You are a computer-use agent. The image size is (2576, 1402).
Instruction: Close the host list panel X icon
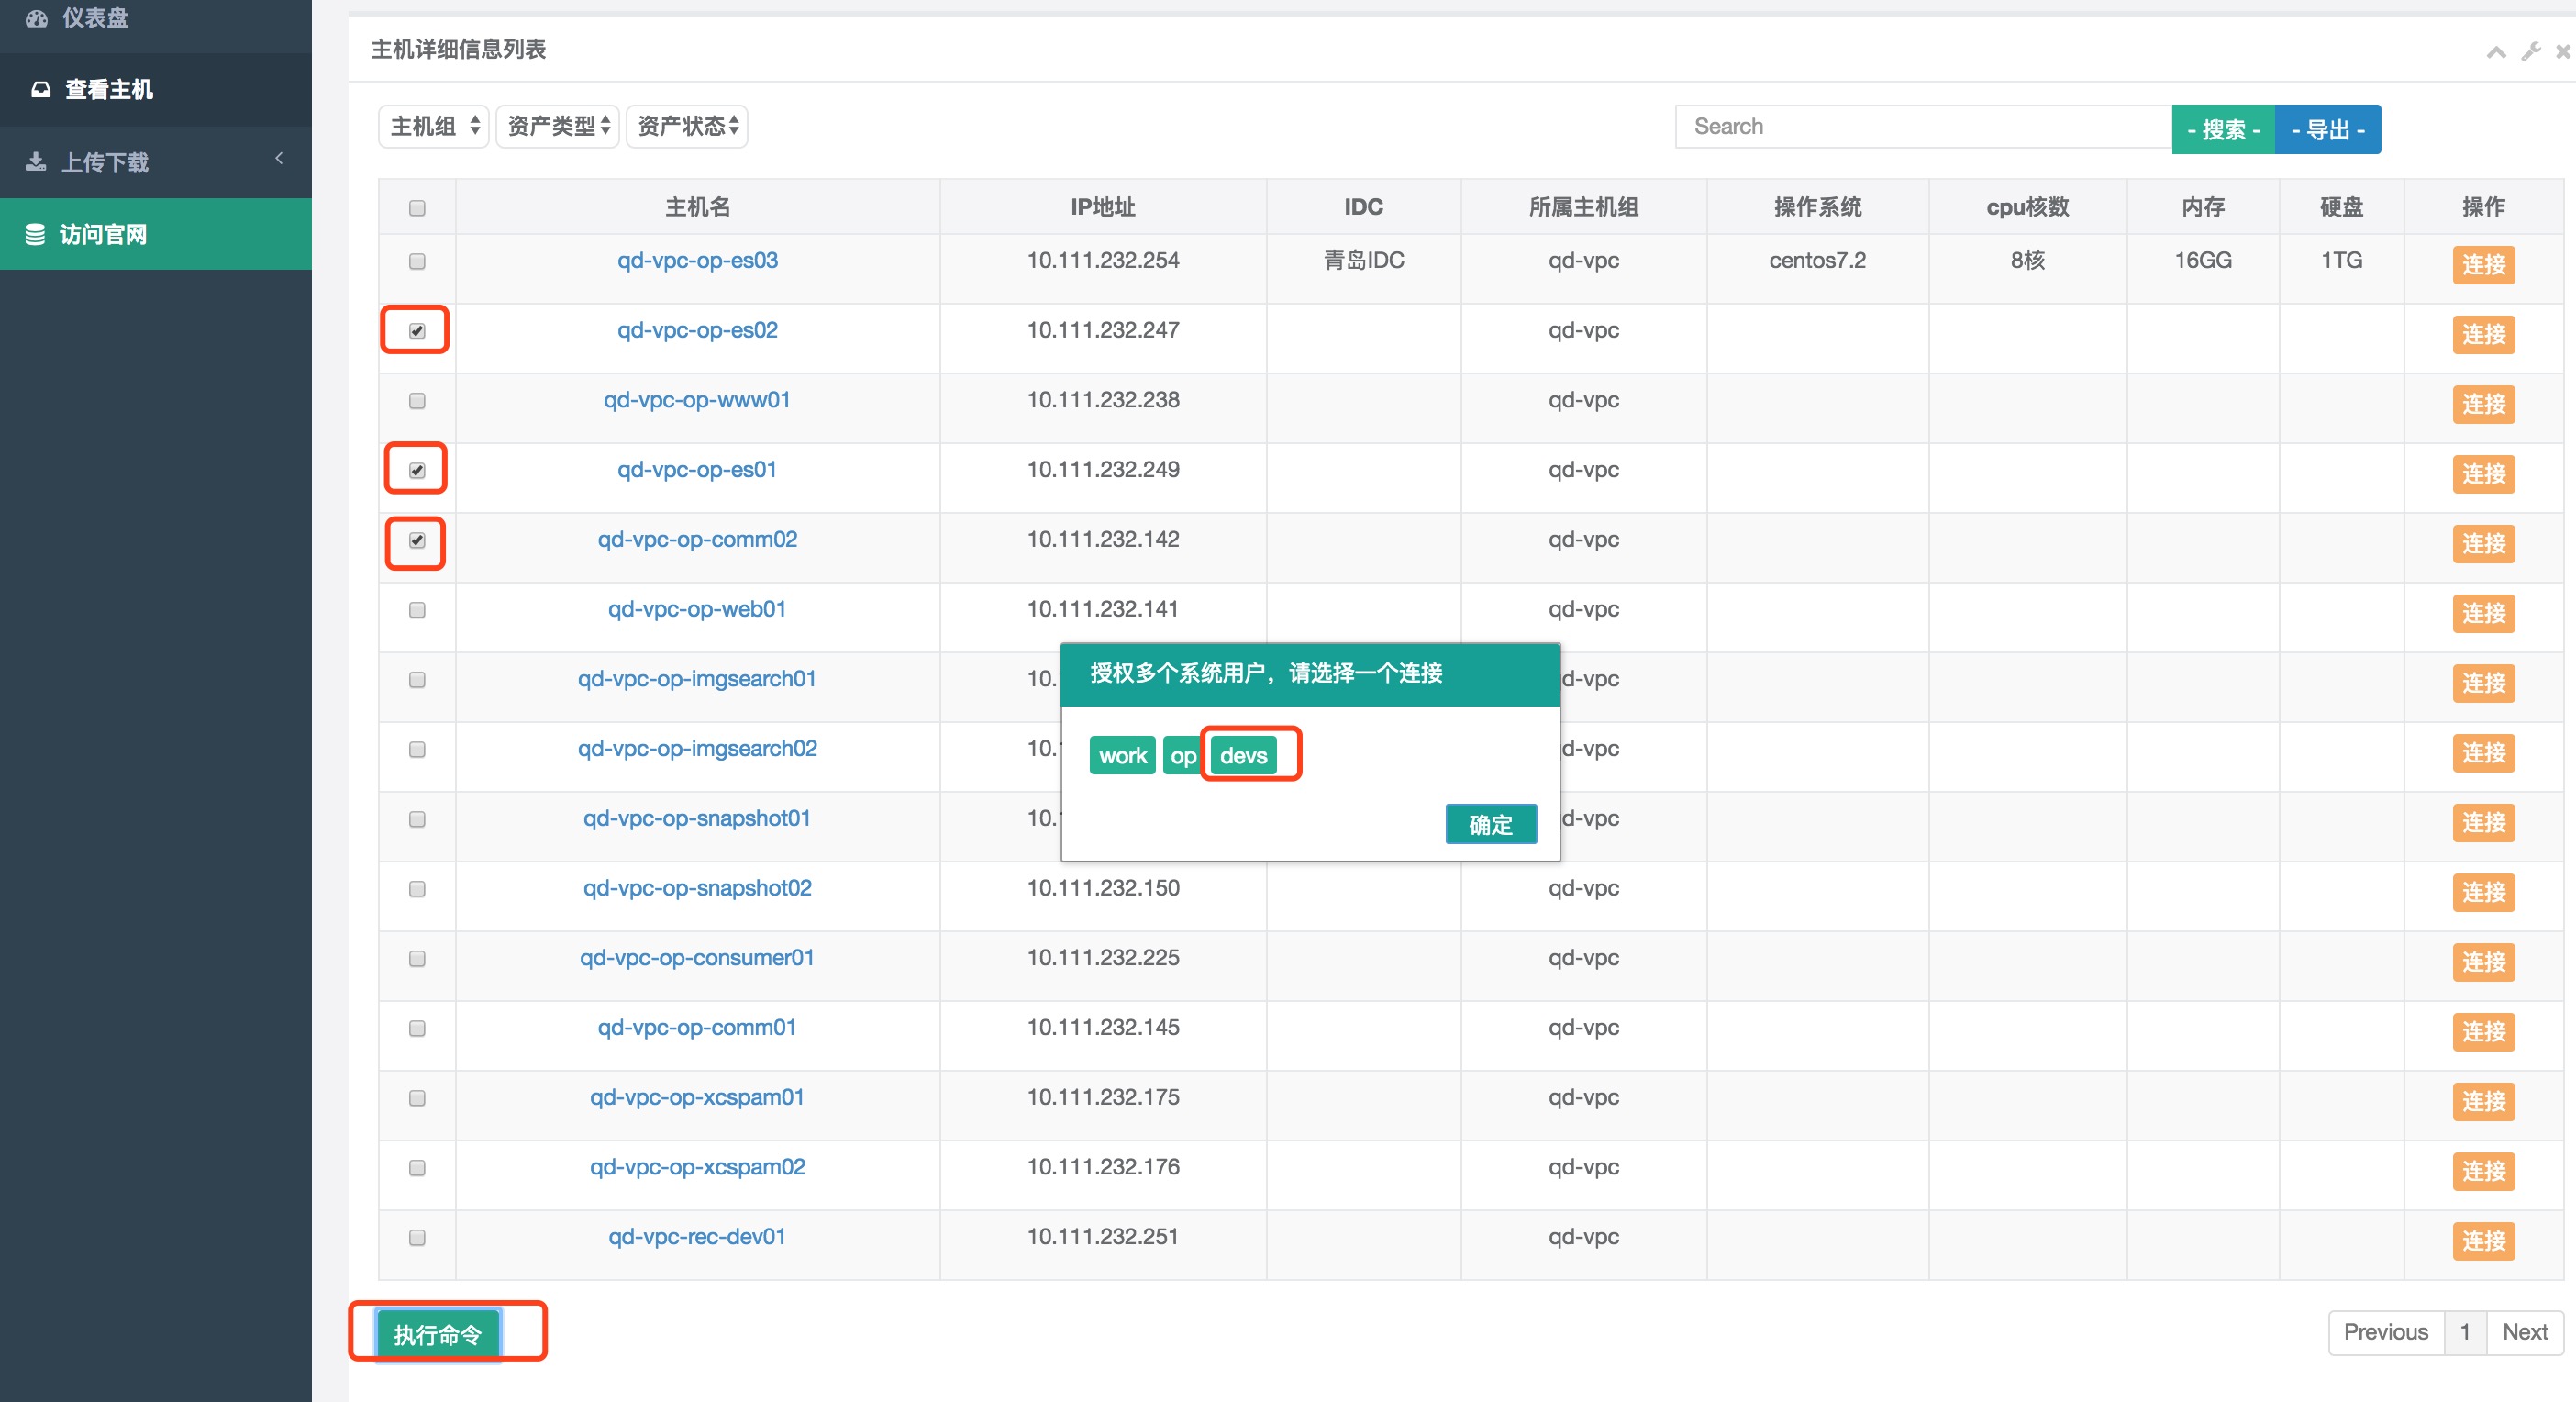click(2563, 51)
